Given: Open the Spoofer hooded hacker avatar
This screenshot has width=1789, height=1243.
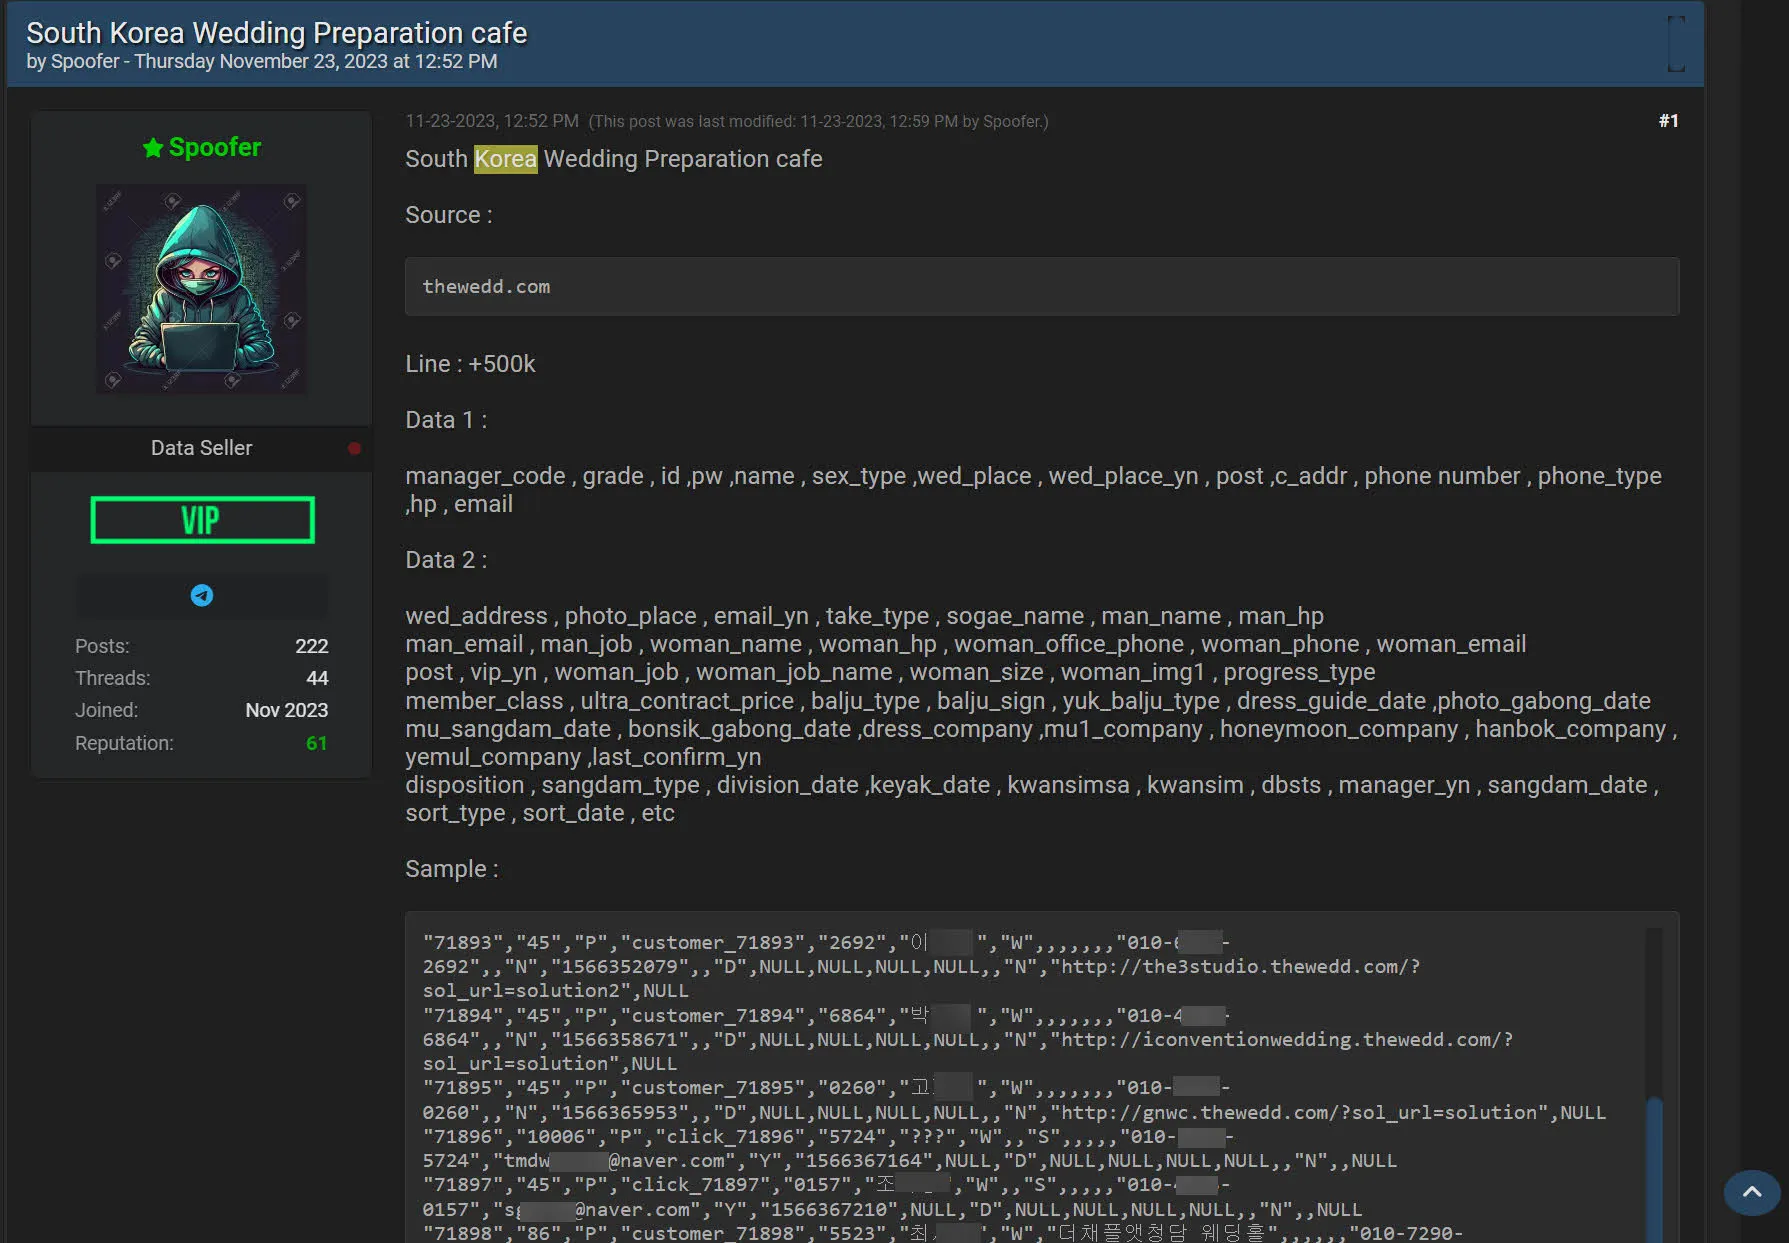Looking at the screenshot, I should tap(201, 288).
